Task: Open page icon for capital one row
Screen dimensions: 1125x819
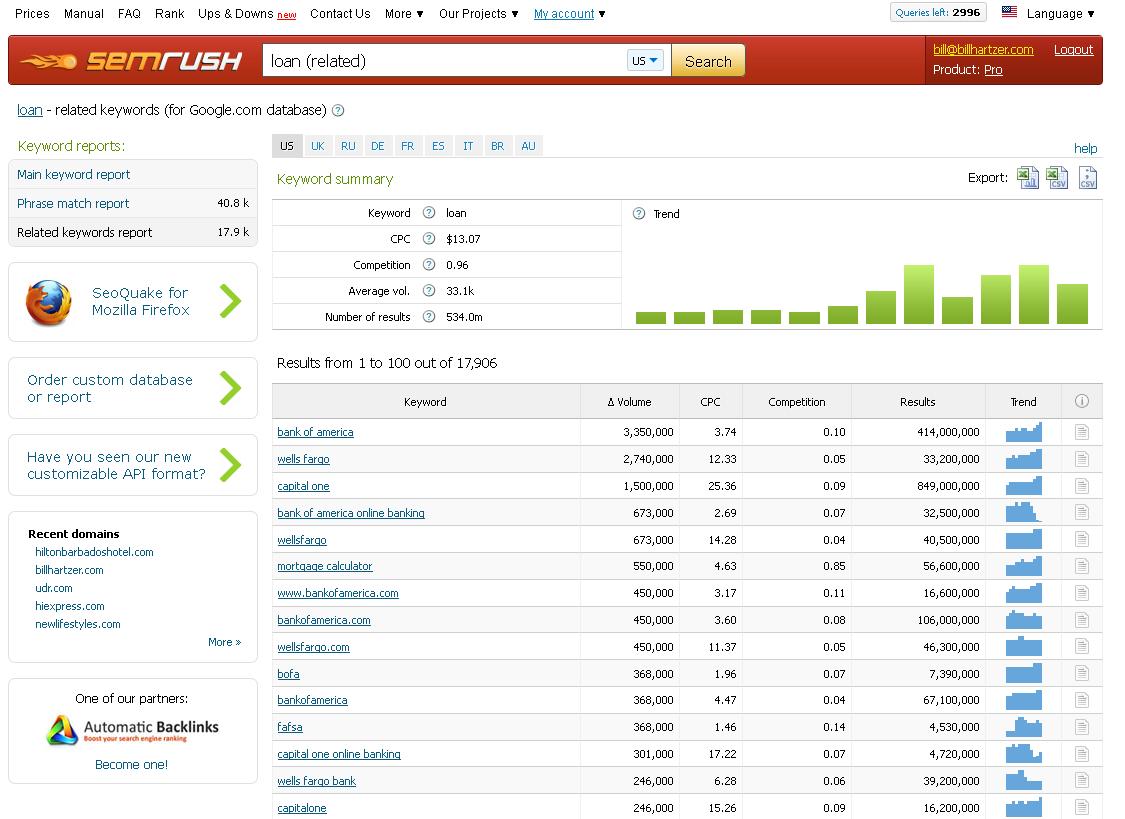Action: pyautogui.click(x=1082, y=486)
